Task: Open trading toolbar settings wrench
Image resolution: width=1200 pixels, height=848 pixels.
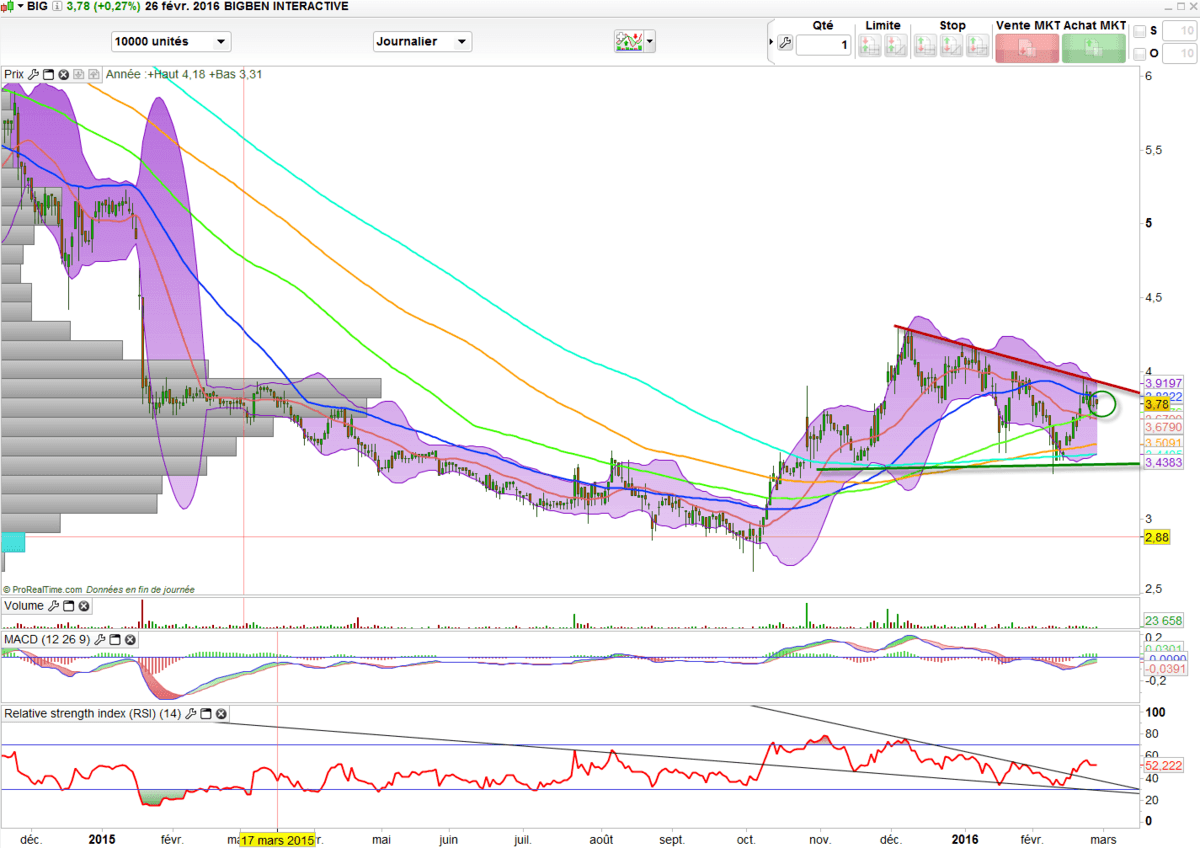Action: tap(785, 43)
